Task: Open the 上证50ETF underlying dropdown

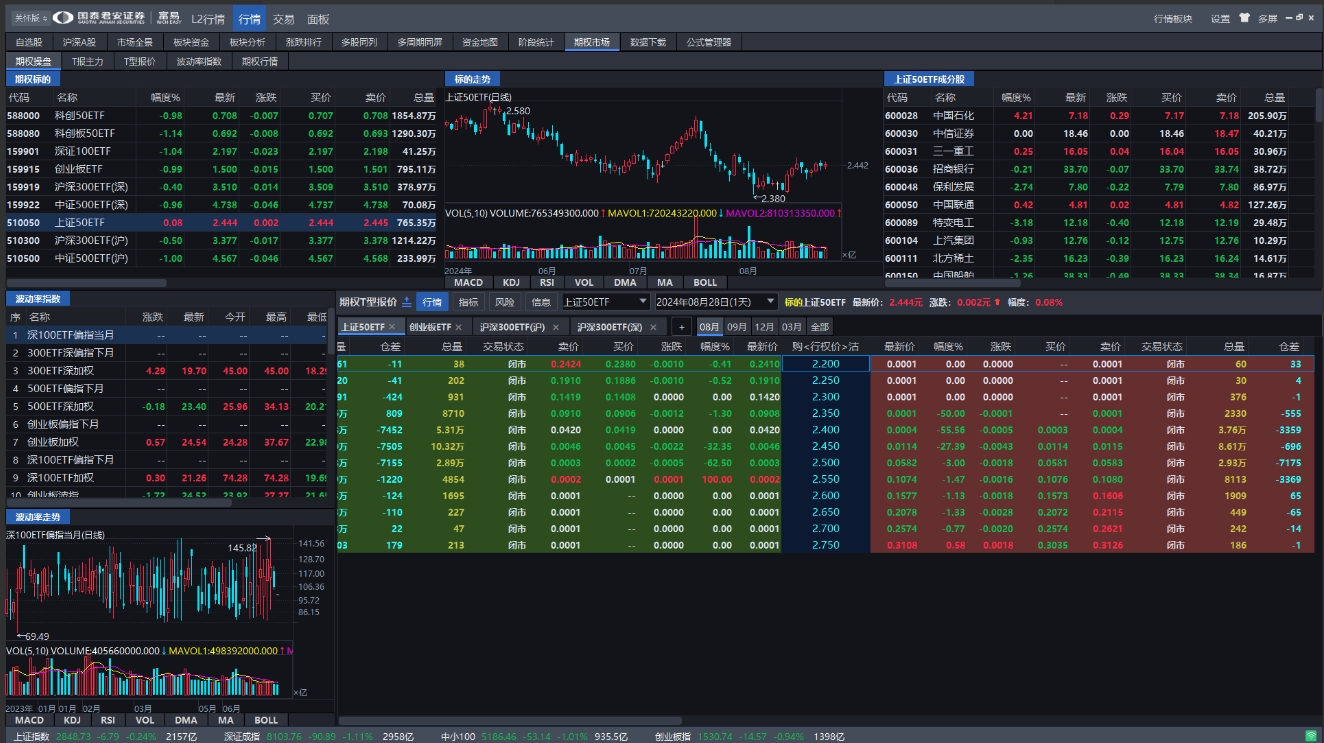Action: pyautogui.click(x=605, y=302)
